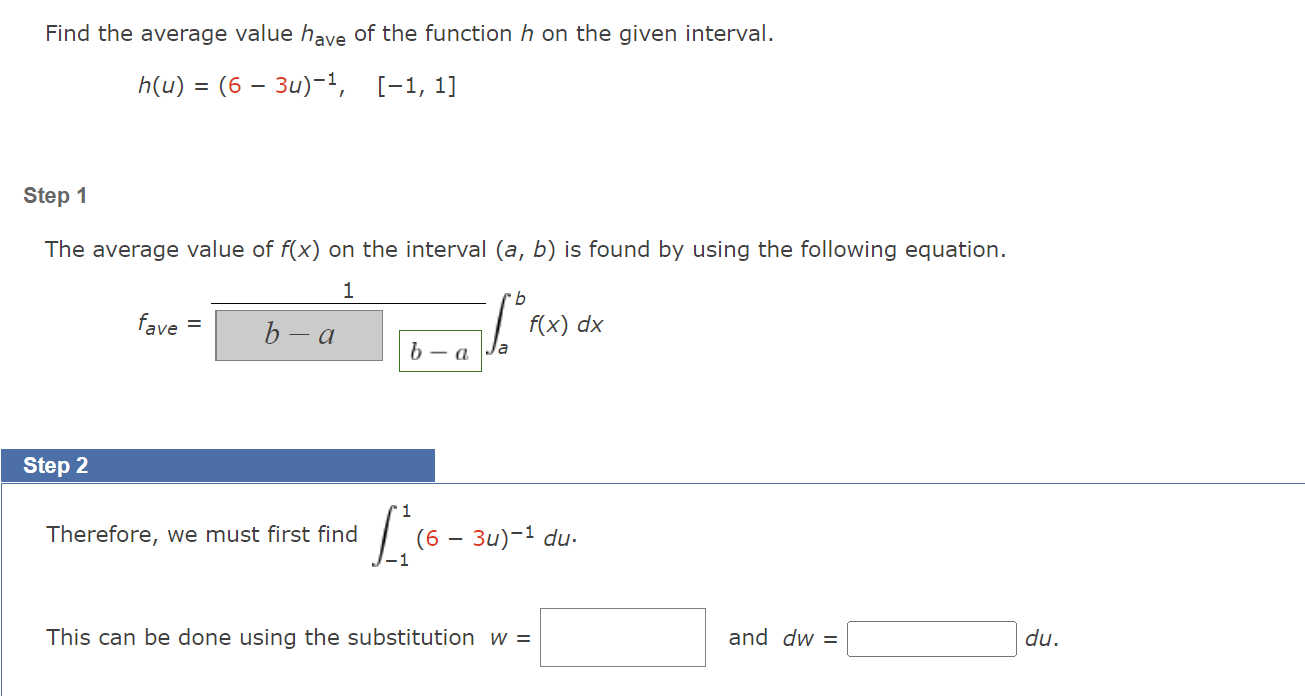Click the Step 1 heading
Screen dimensions: 1305x696
point(55,195)
